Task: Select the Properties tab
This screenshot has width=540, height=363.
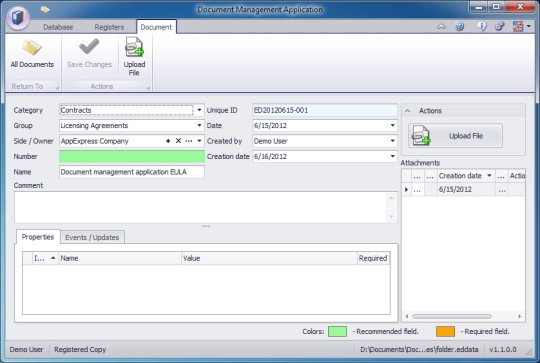Action: coord(38,237)
